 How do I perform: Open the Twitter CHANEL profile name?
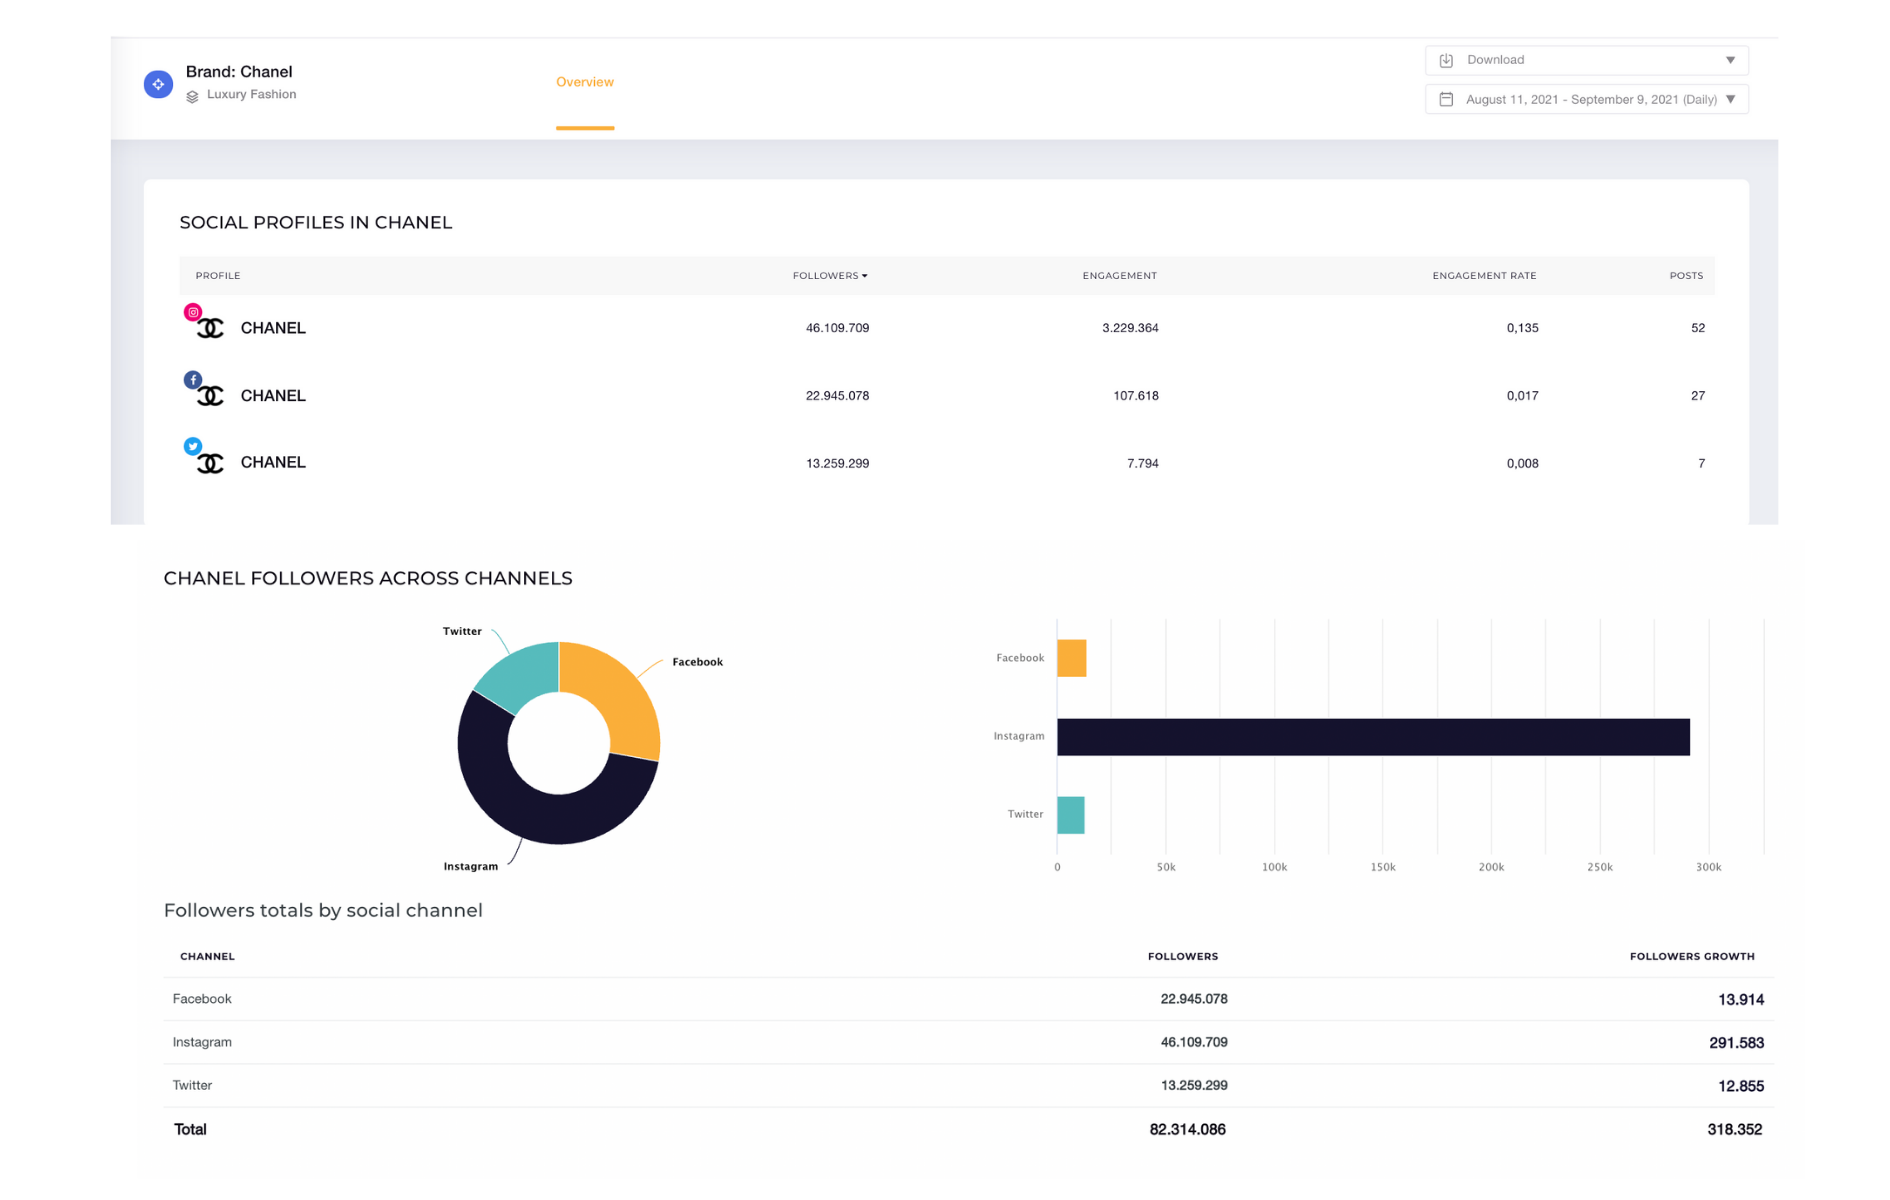pyautogui.click(x=273, y=462)
